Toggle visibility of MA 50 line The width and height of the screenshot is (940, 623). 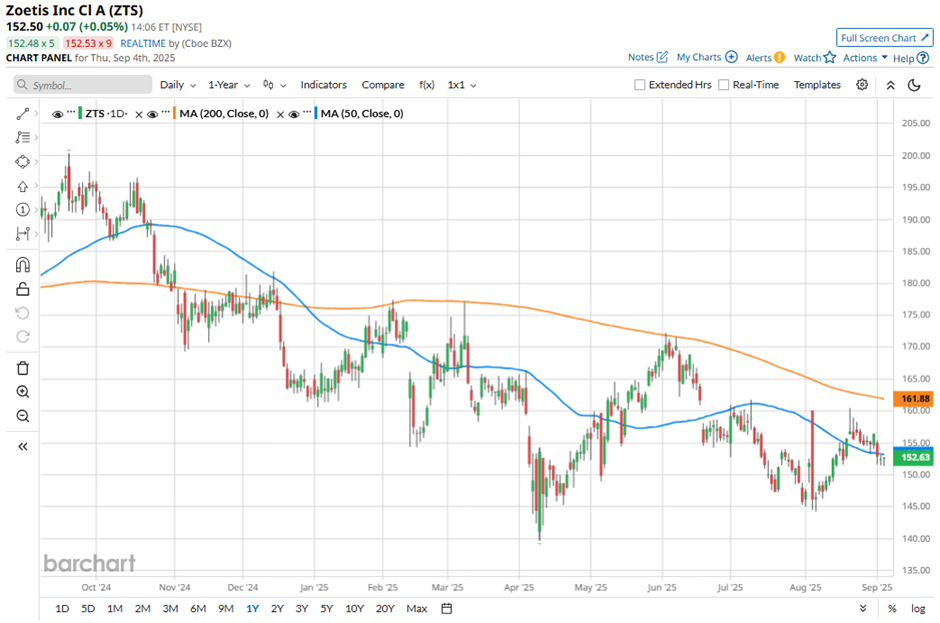pos(294,114)
